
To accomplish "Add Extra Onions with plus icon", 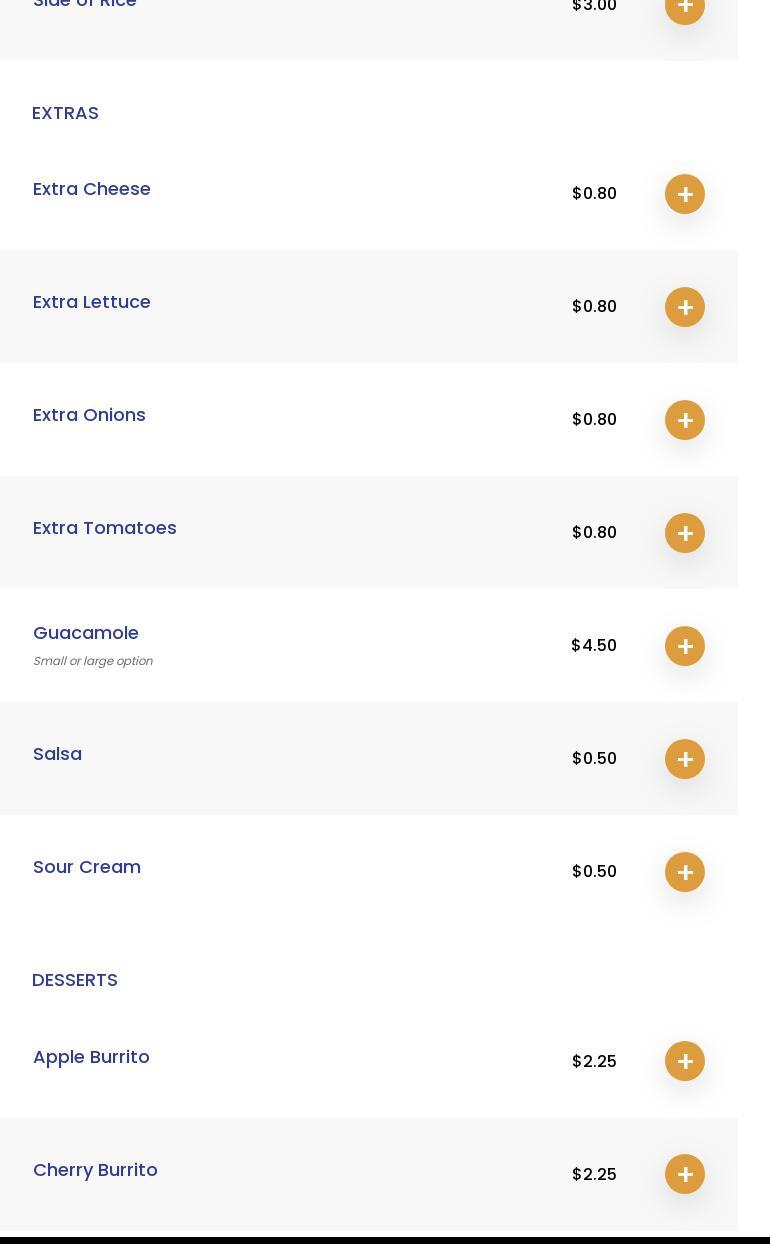I will (685, 420).
